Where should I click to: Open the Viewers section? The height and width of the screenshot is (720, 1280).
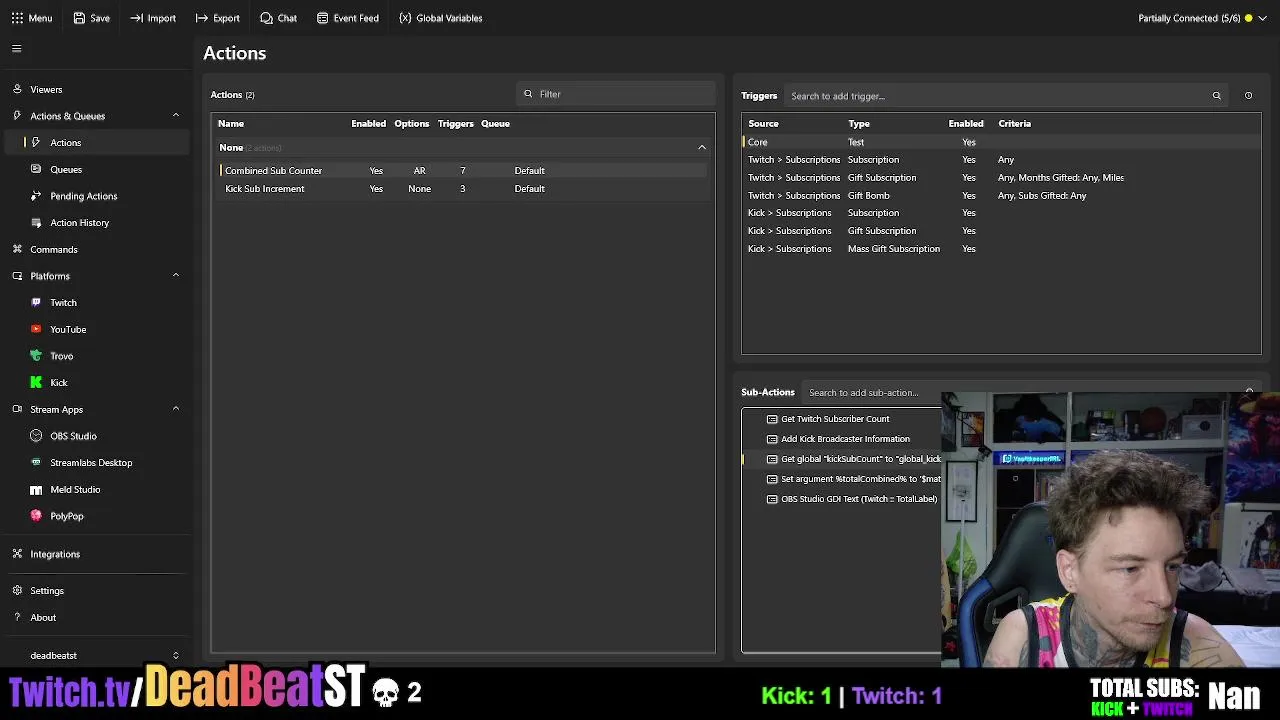pyautogui.click(x=46, y=89)
